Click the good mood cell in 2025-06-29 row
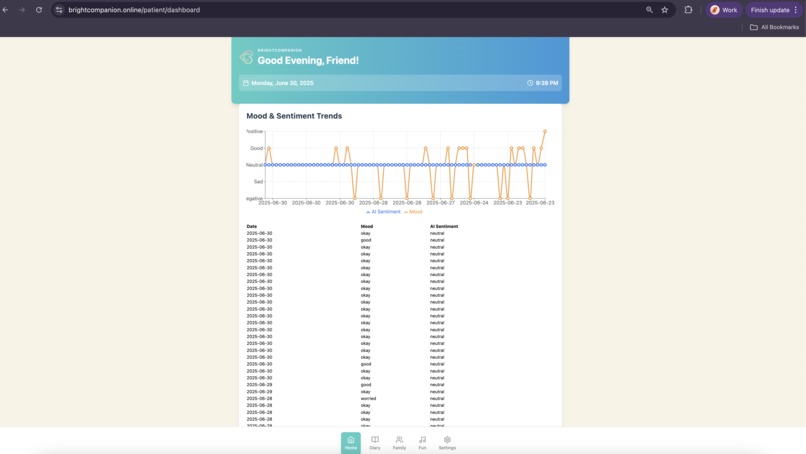 point(365,385)
